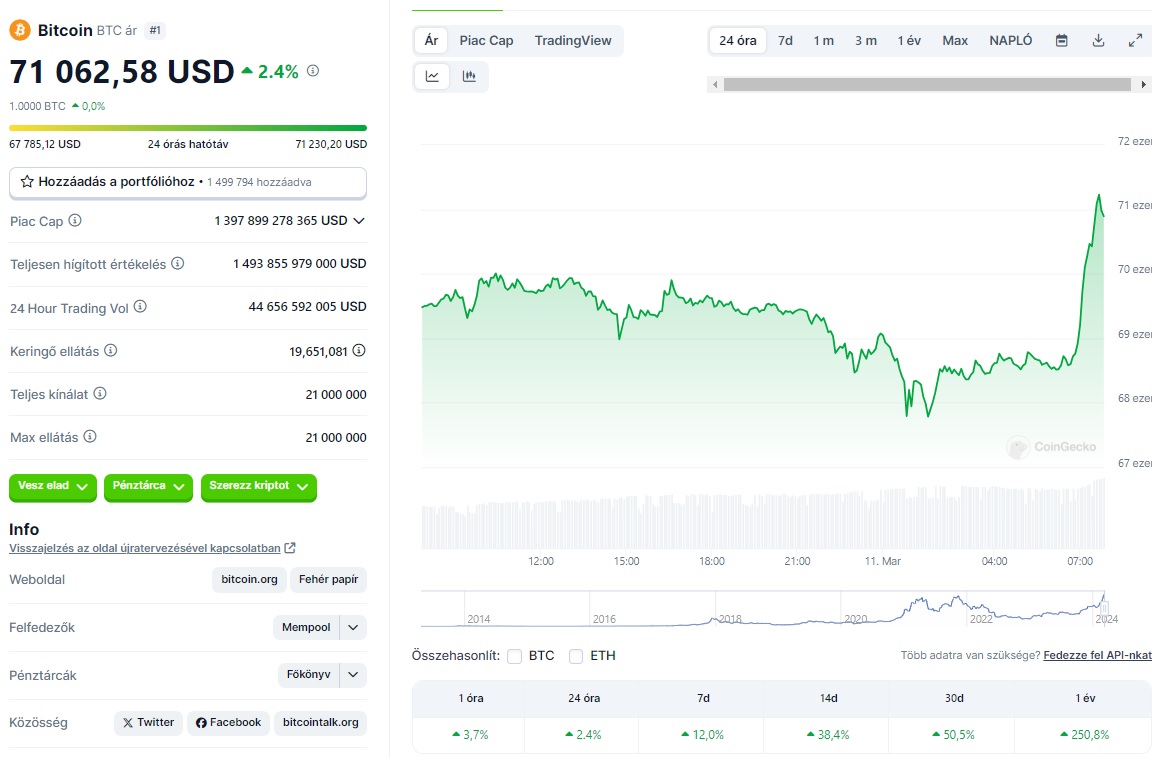
Task: Open the Facebook community link
Action: tap(228, 723)
